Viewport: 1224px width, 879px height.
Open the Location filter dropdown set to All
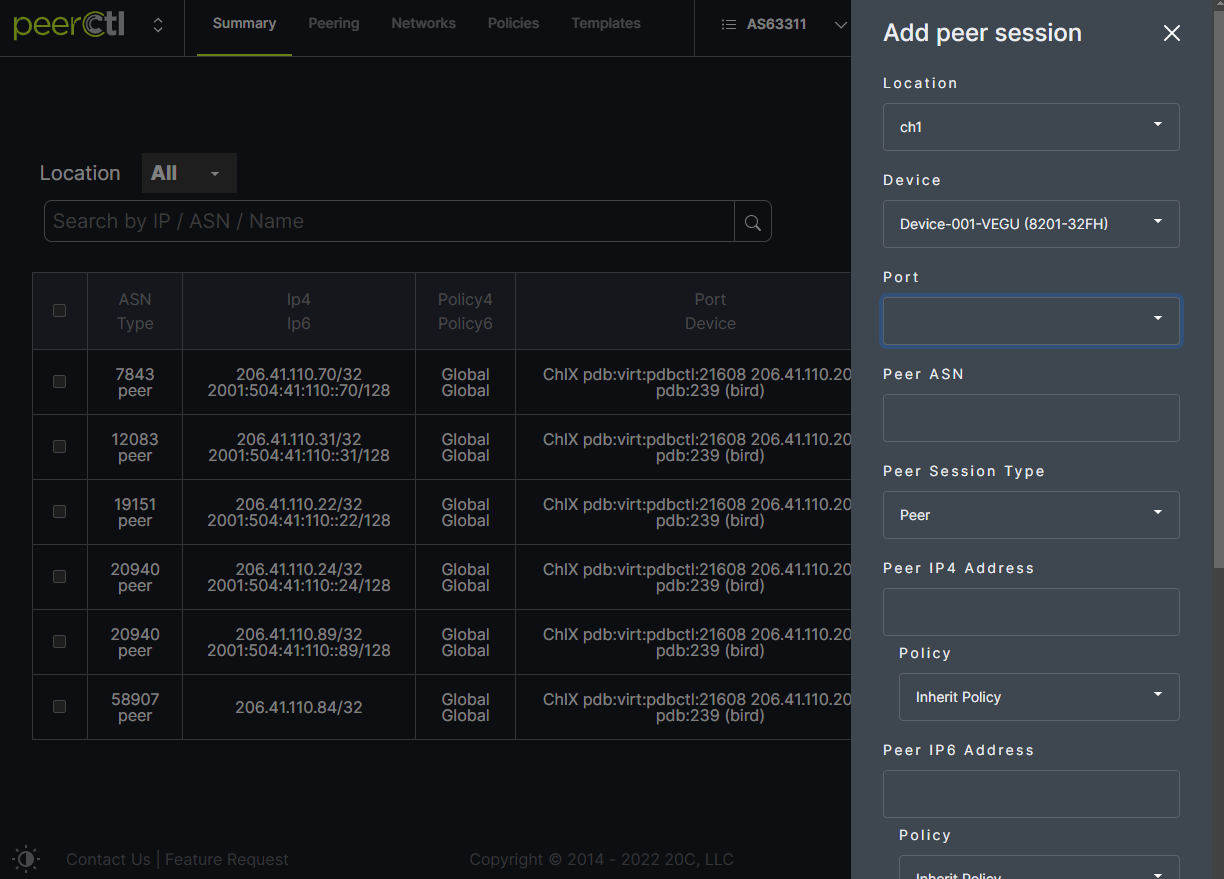tap(189, 173)
